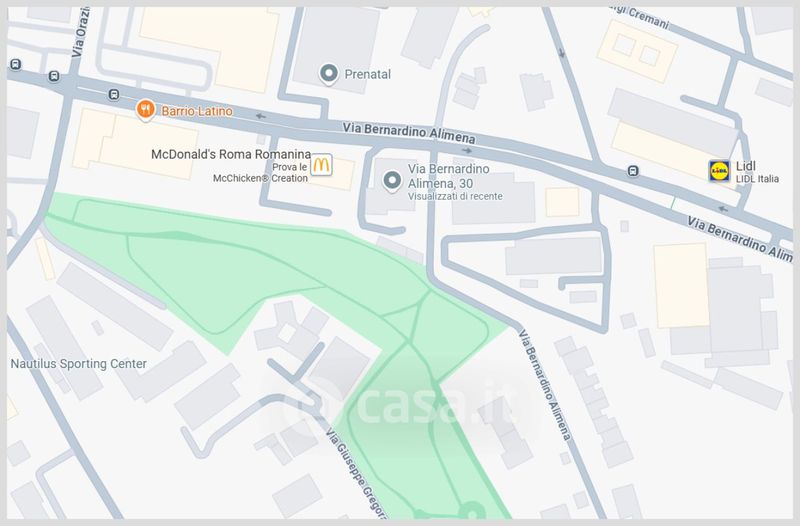Open the Prenatal place label

coord(367,74)
